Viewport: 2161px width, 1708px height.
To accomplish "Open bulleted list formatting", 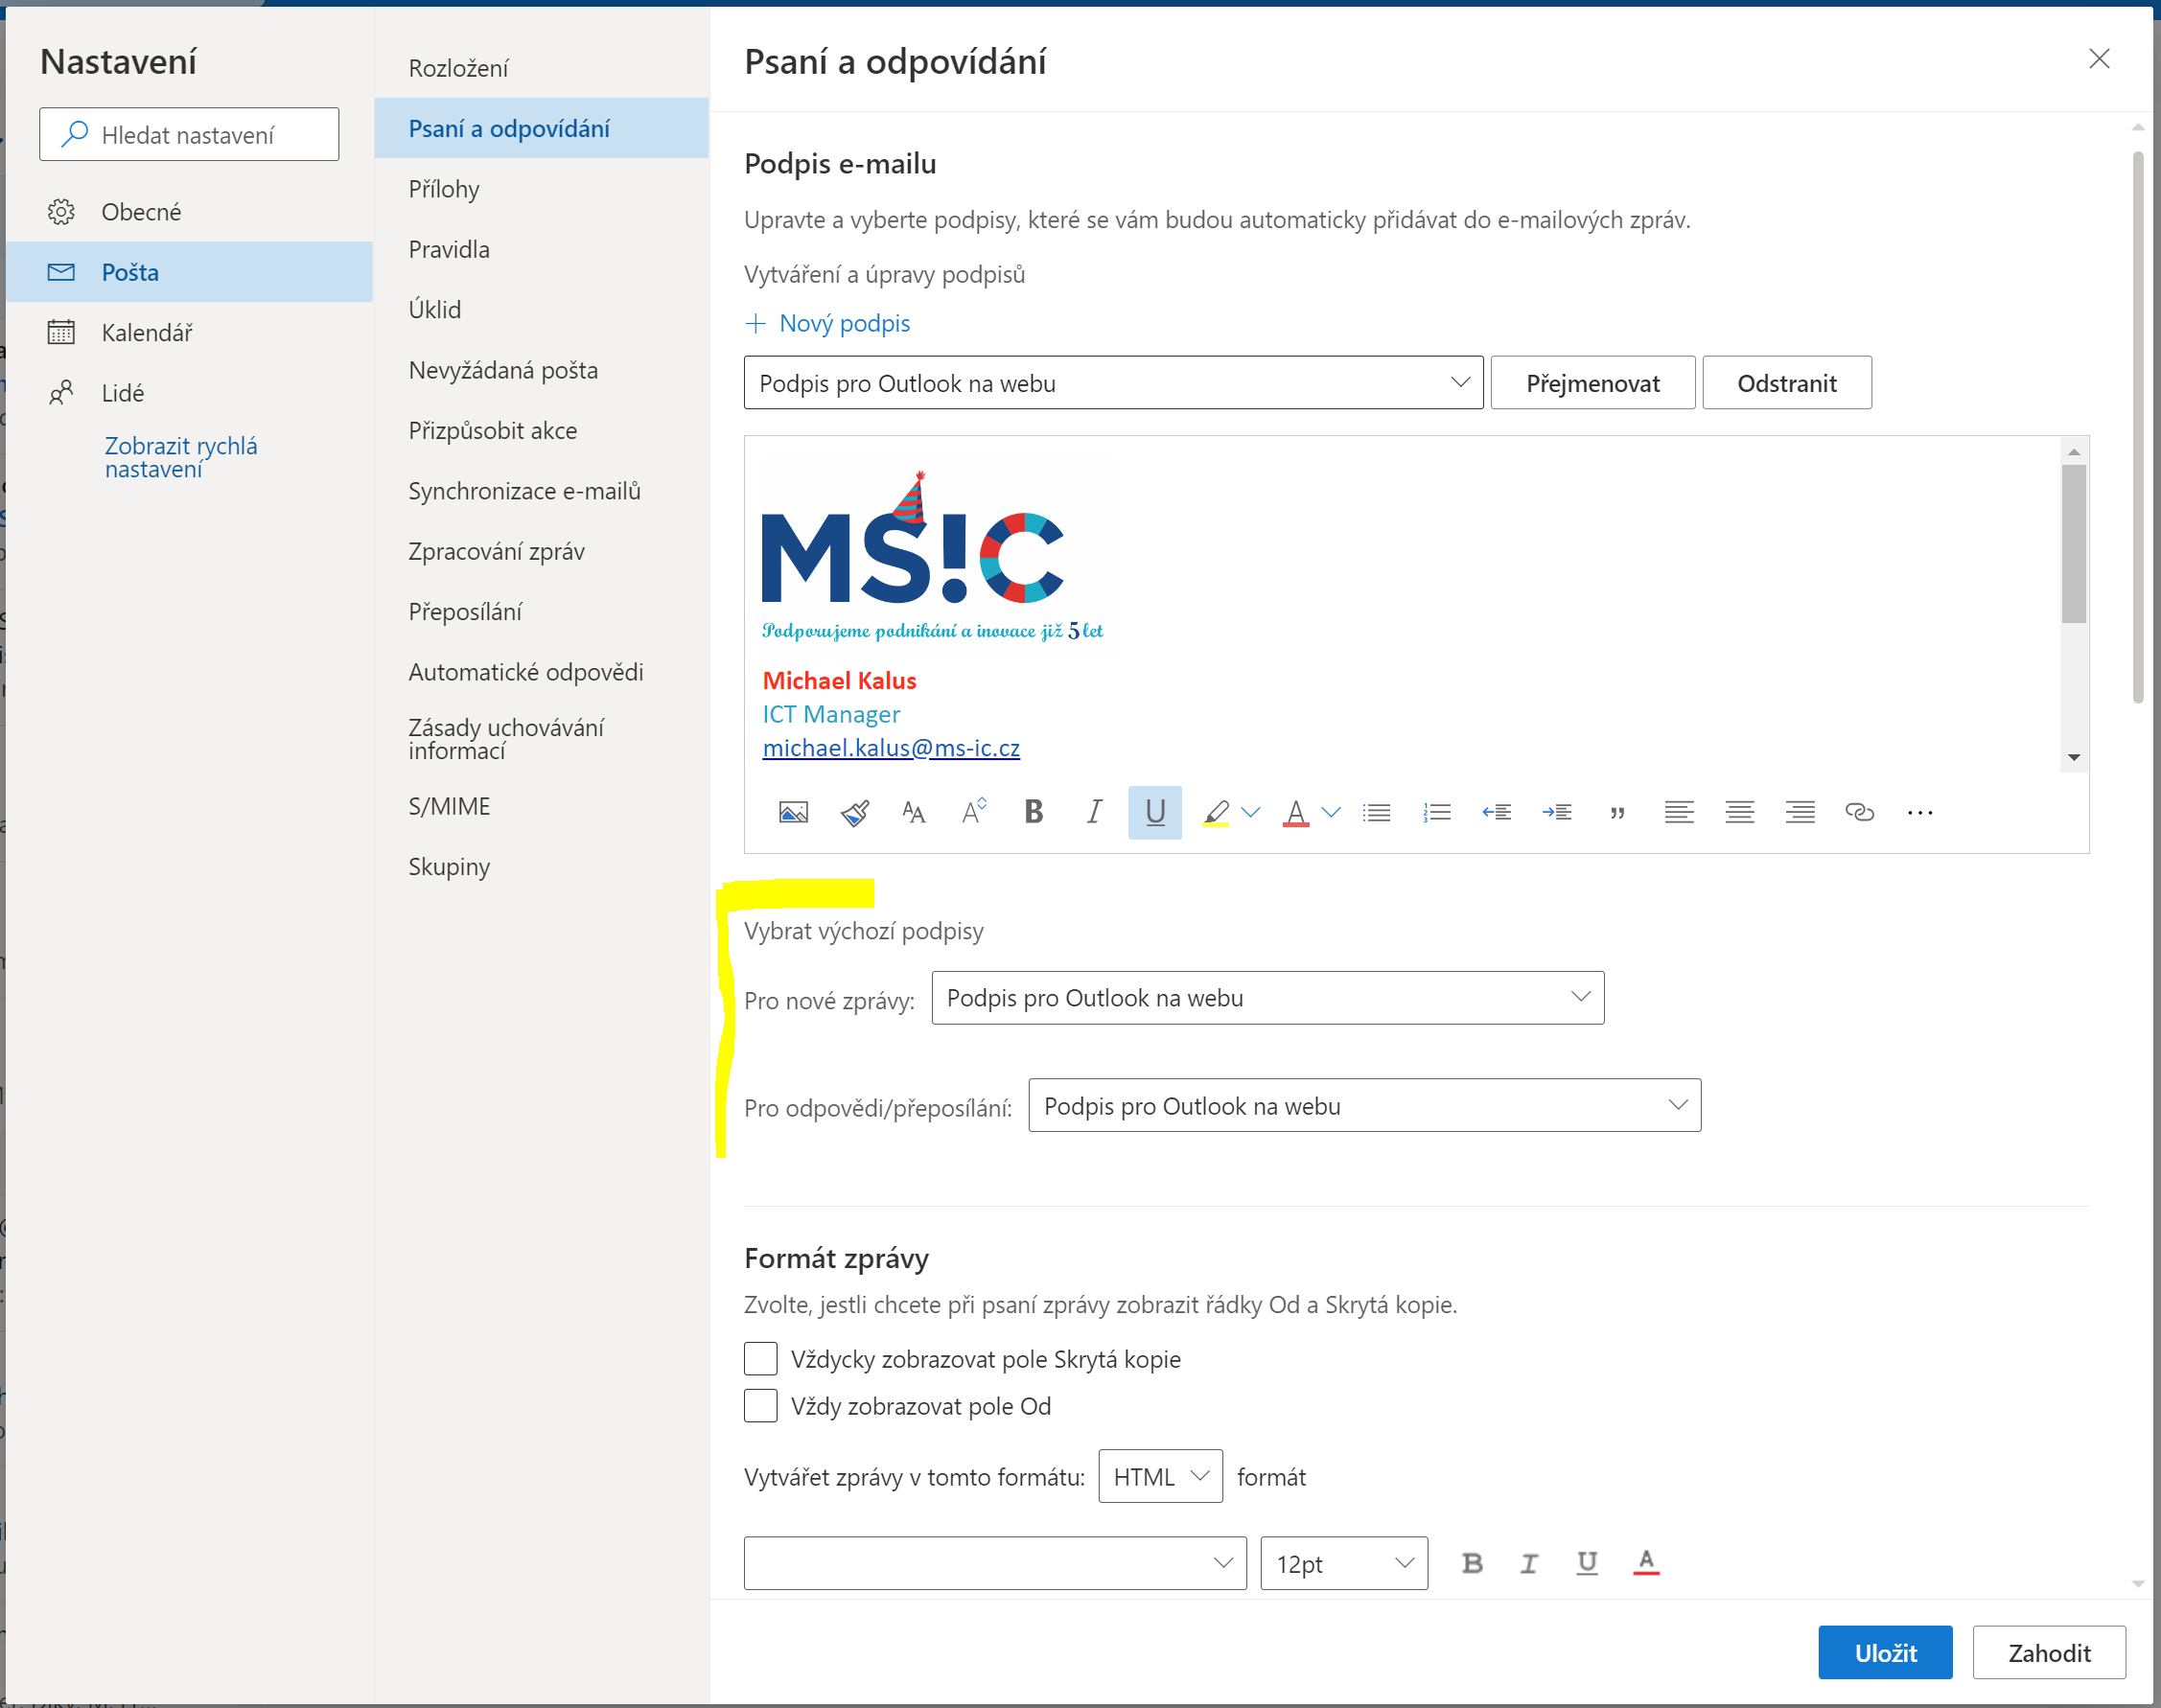I will click(1377, 812).
